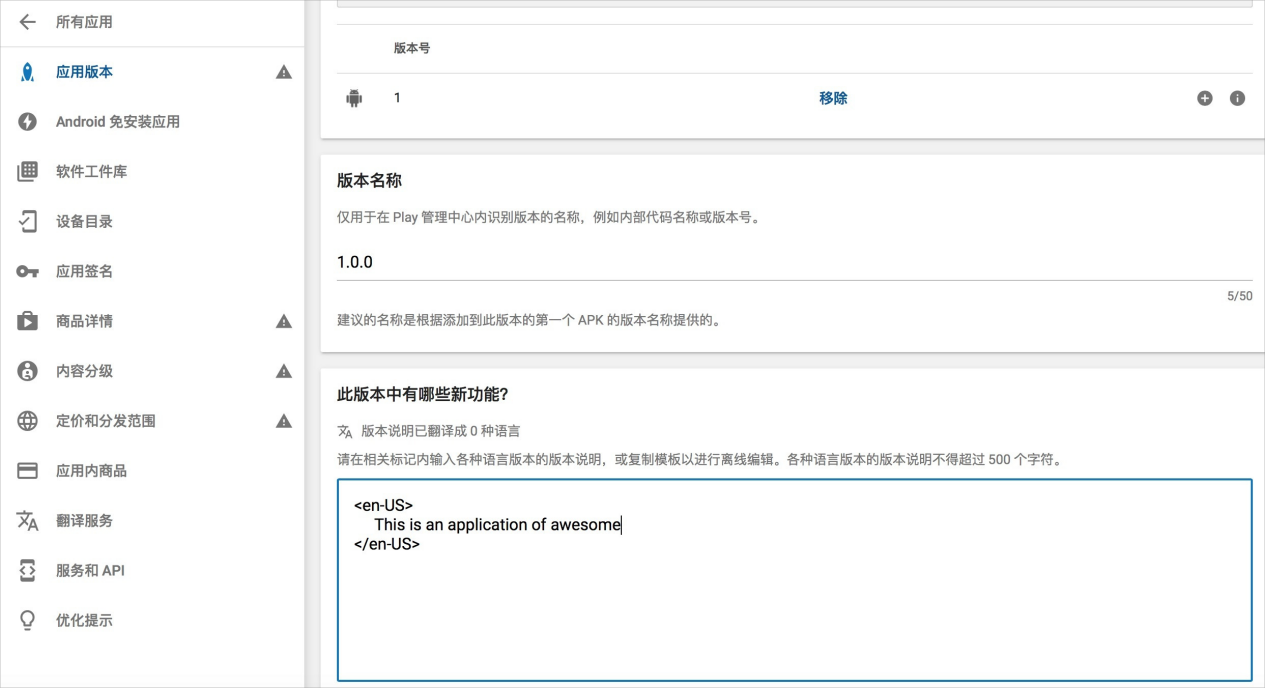Image resolution: width=1265 pixels, height=688 pixels.
Task: Click the 内容分级 rating icon
Action: pyautogui.click(x=27, y=371)
